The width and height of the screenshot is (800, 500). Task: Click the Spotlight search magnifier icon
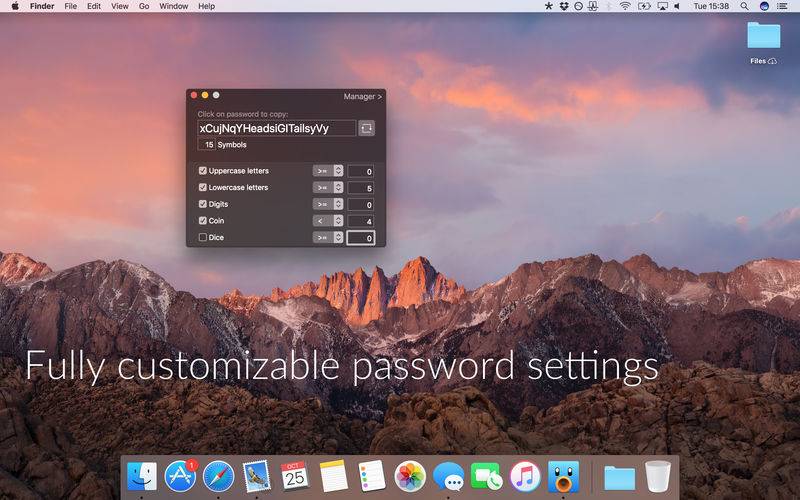[744, 6]
